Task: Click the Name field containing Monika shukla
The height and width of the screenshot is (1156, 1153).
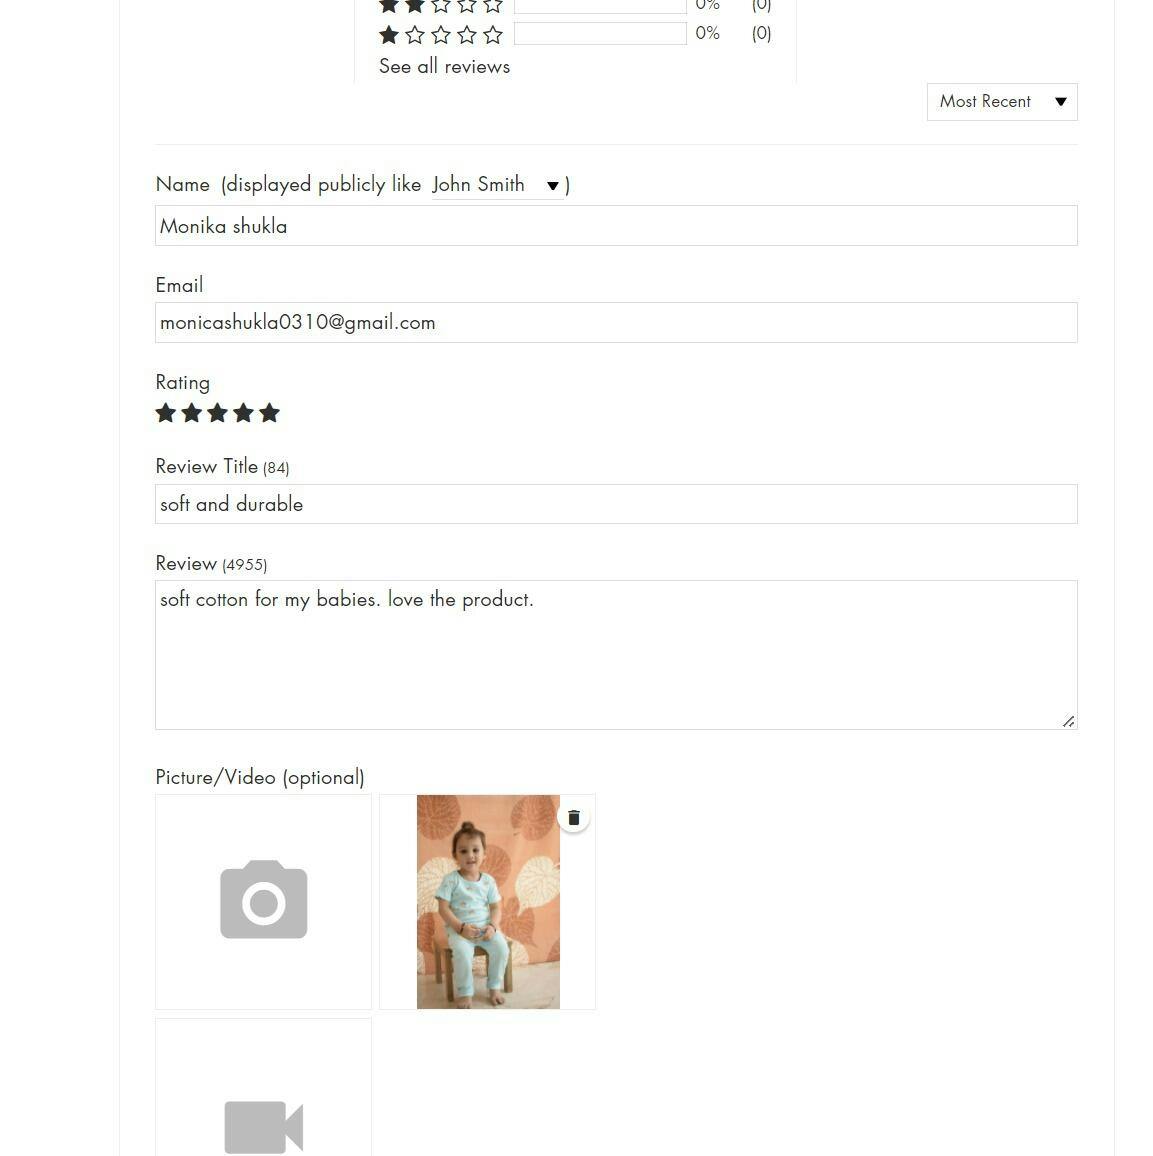Action: (616, 226)
